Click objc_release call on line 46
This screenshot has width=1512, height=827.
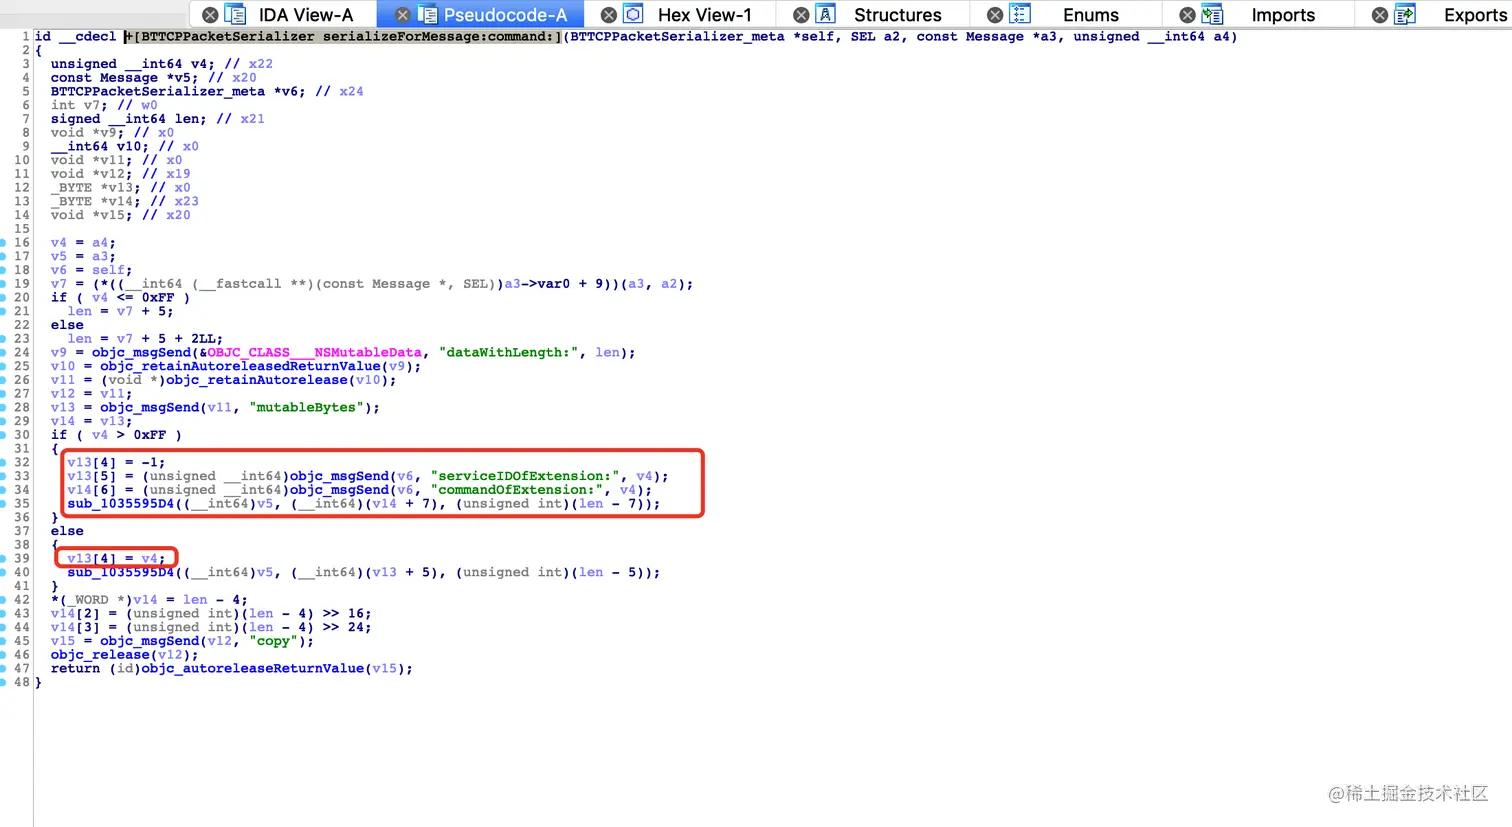[x=101, y=655]
